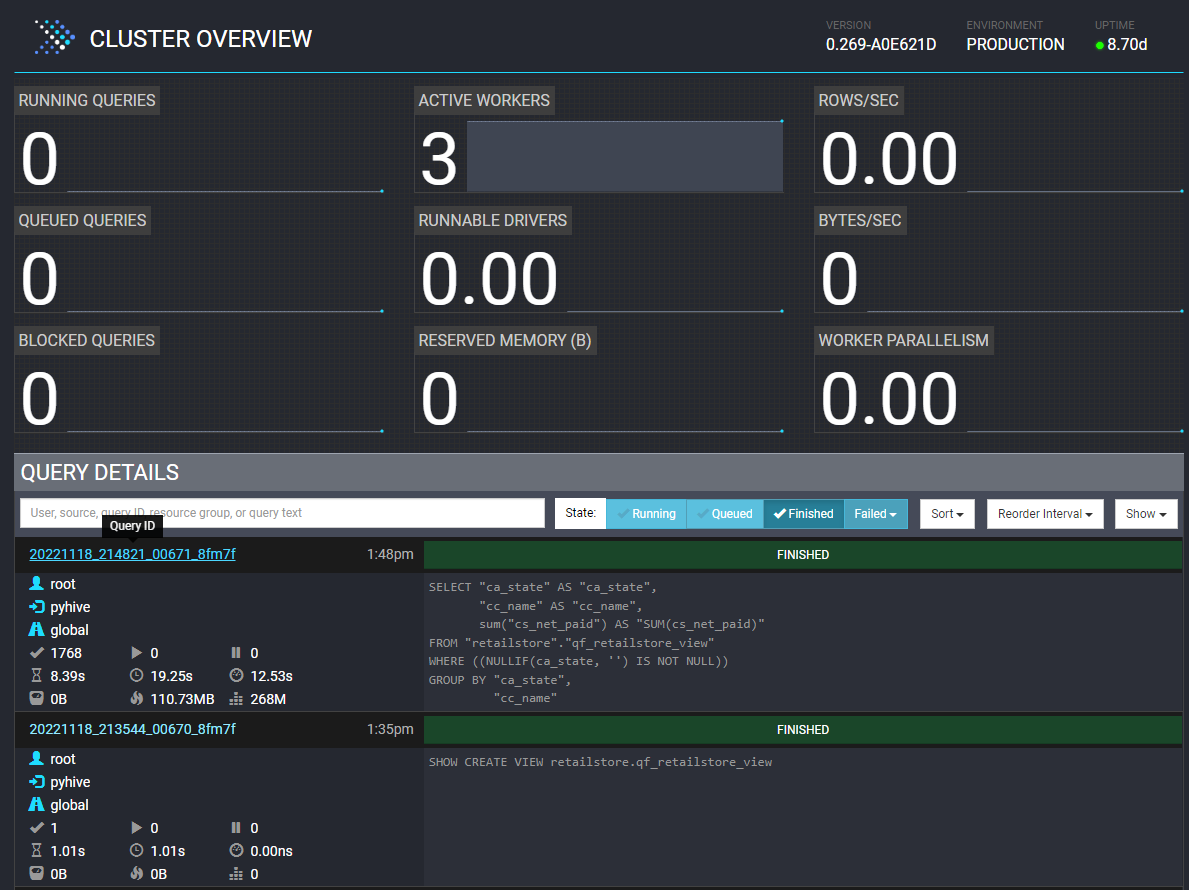Click the SHOW CREATE VIEW query text
The image size is (1189, 890).
[x=601, y=762]
